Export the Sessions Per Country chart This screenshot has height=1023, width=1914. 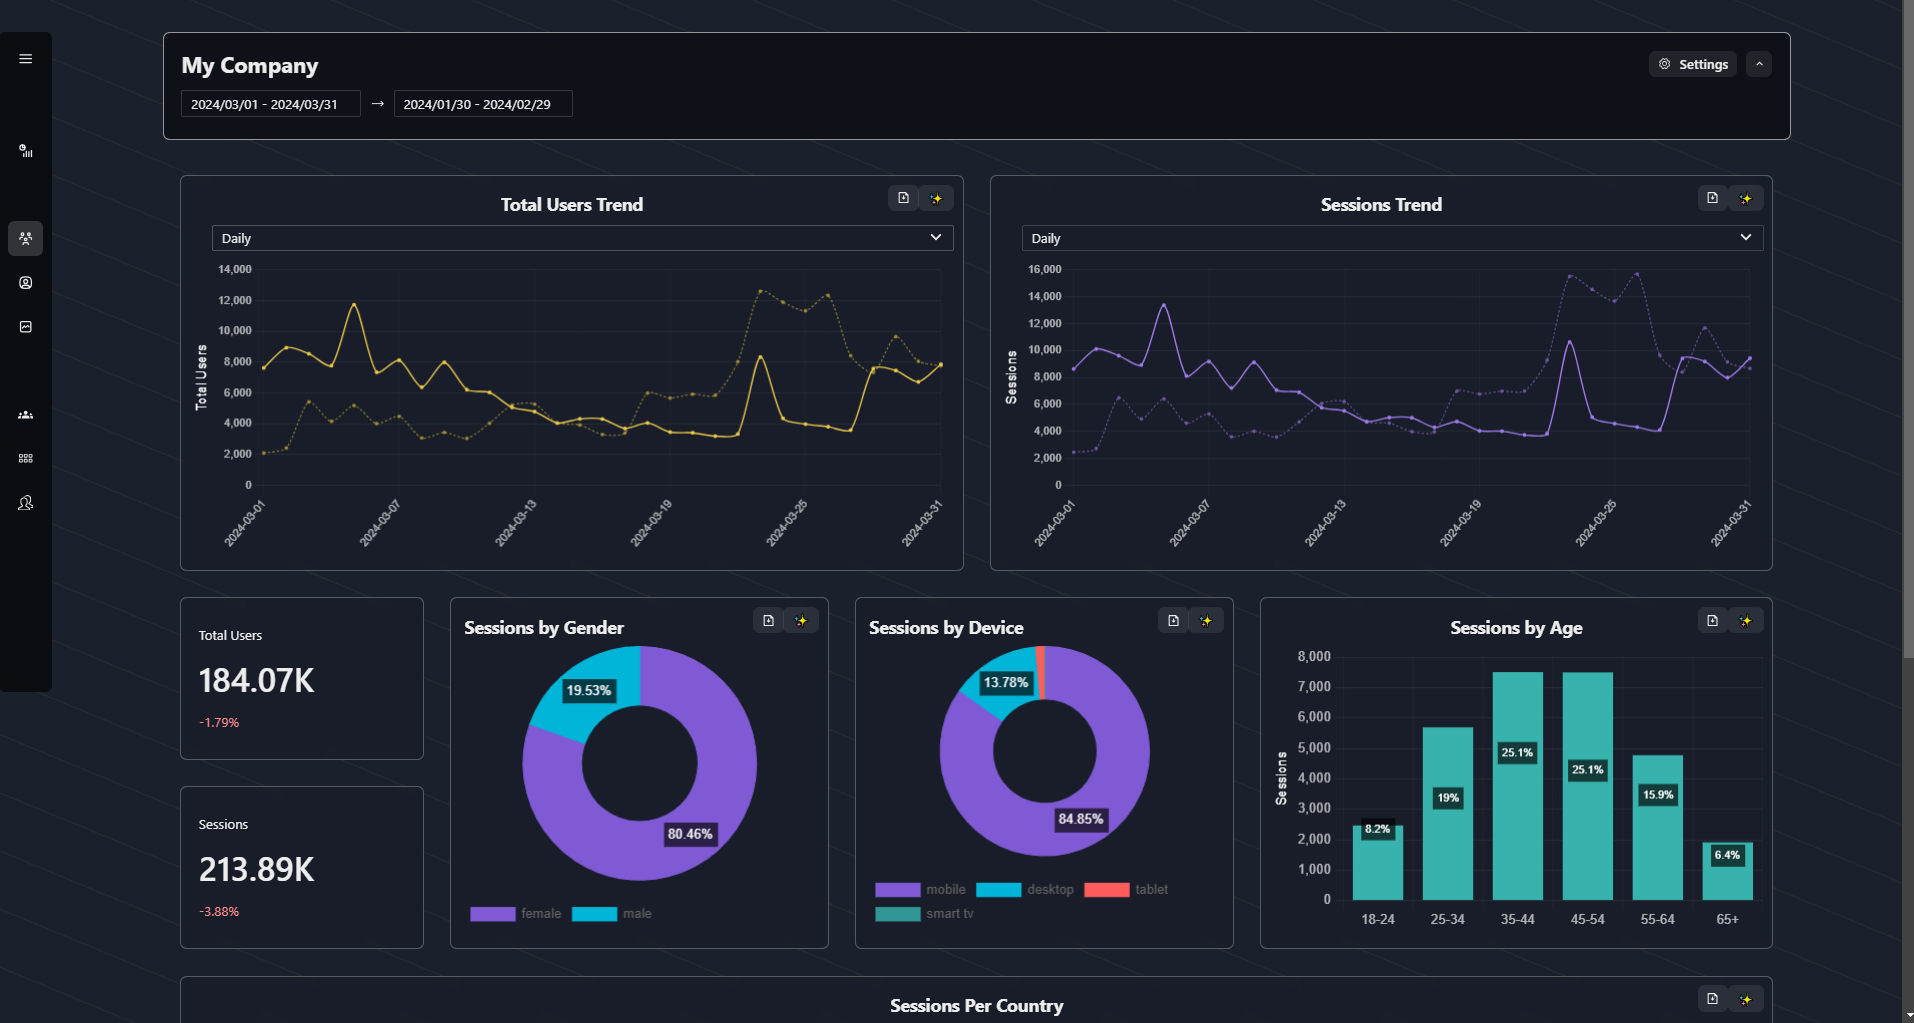pyautogui.click(x=1712, y=999)
